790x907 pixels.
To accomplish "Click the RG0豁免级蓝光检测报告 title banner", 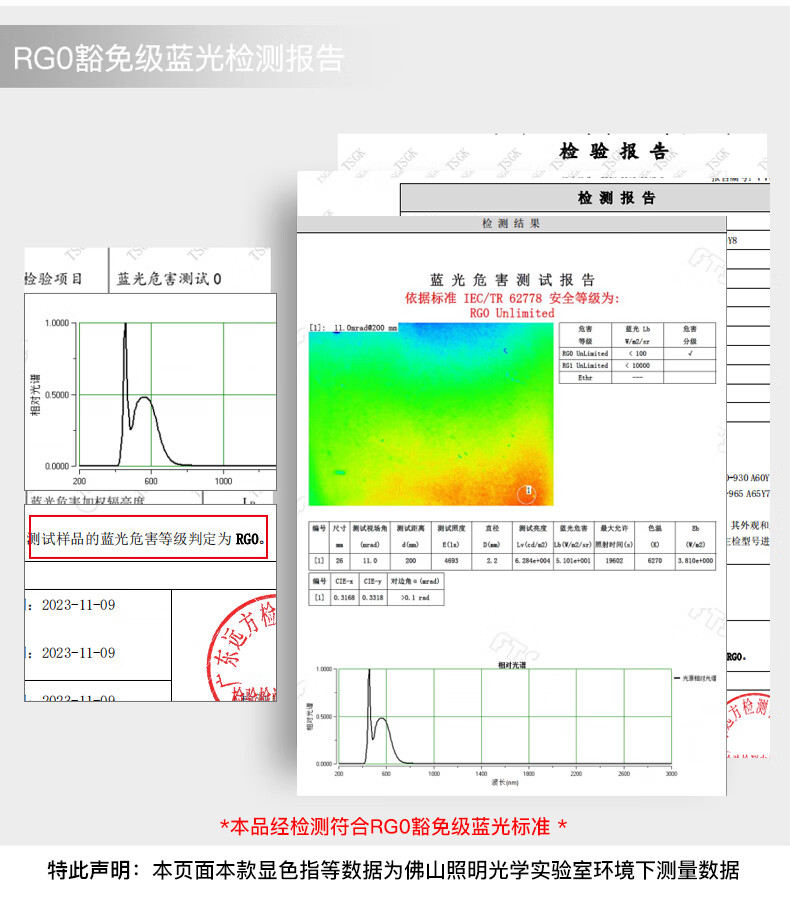I will click(179, 58).
